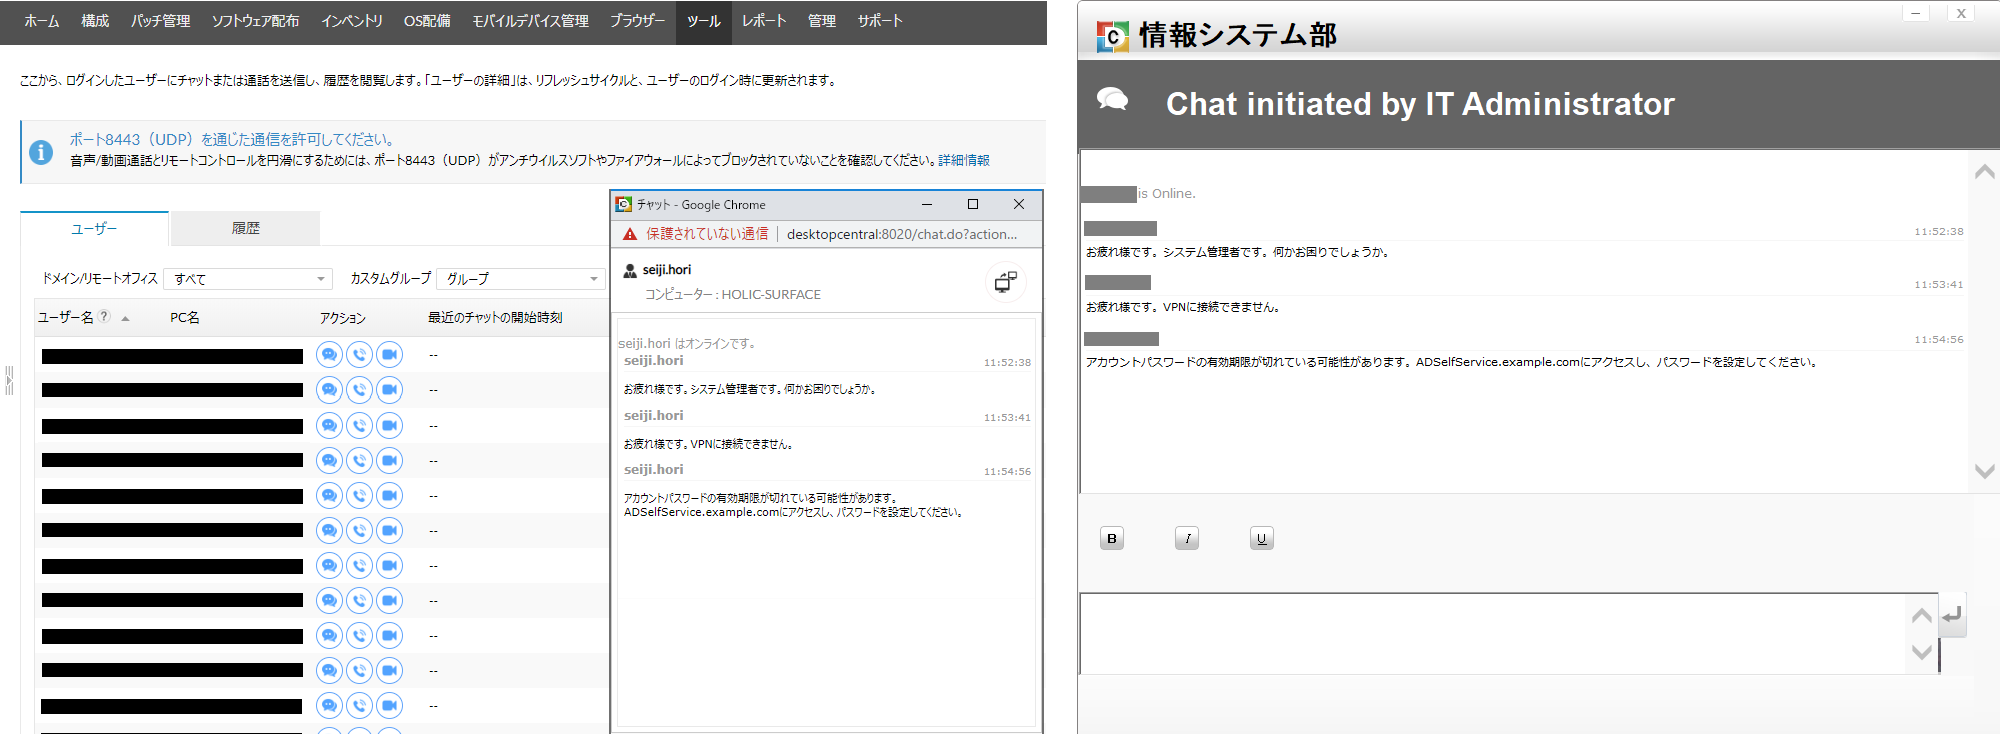This screenshot has width=2001, height=734.
Task: Click the remote control icon beside seiji.hori
Action: (1005, 282)
